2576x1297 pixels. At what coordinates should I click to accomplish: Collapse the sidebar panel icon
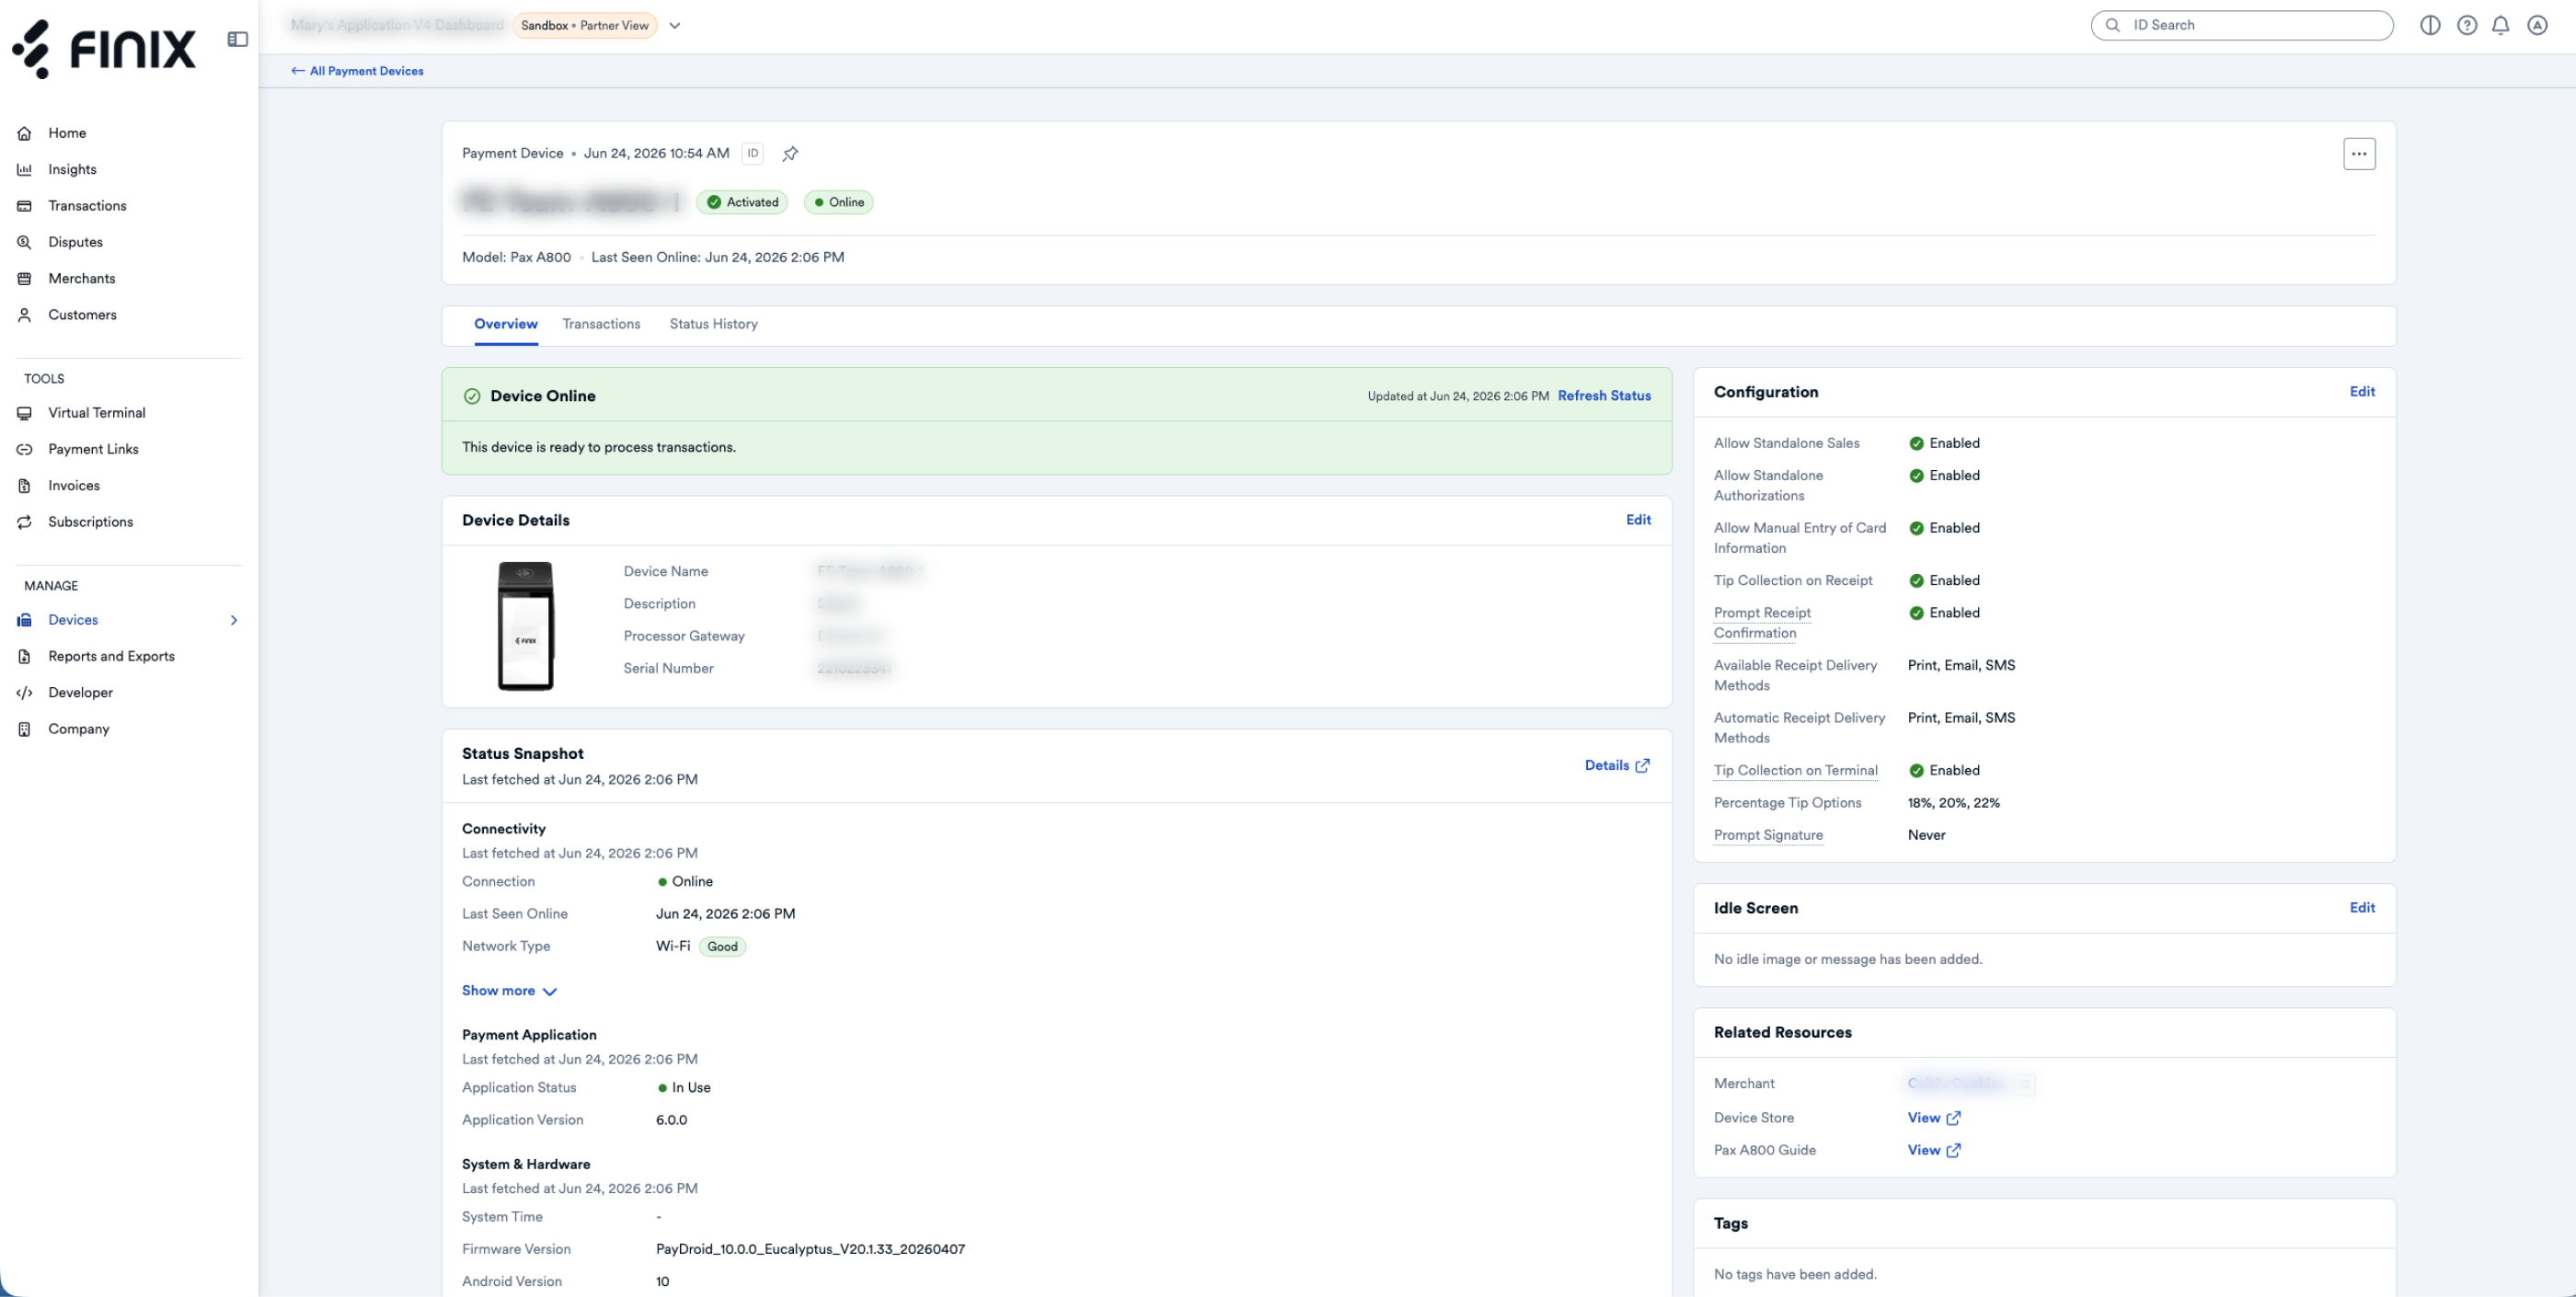pos(237,39)
